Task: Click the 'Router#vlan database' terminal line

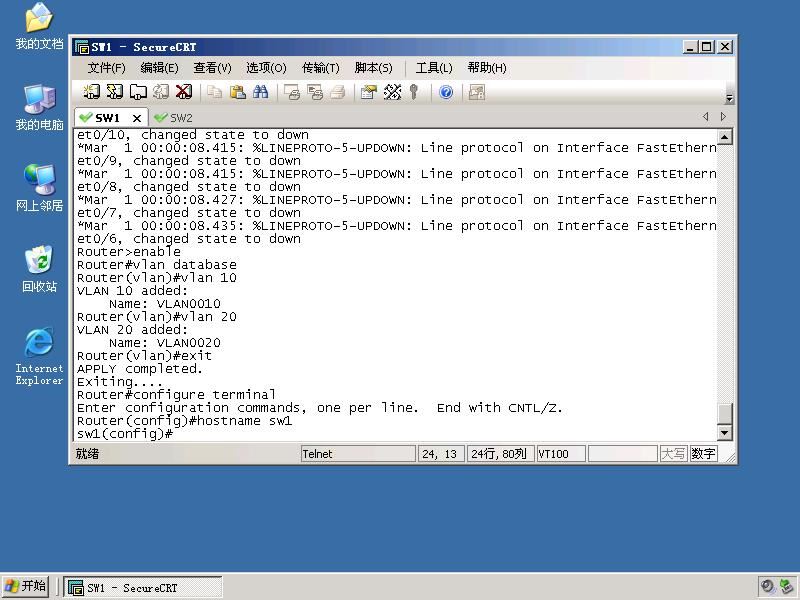Action: click(x=157, y=265)
